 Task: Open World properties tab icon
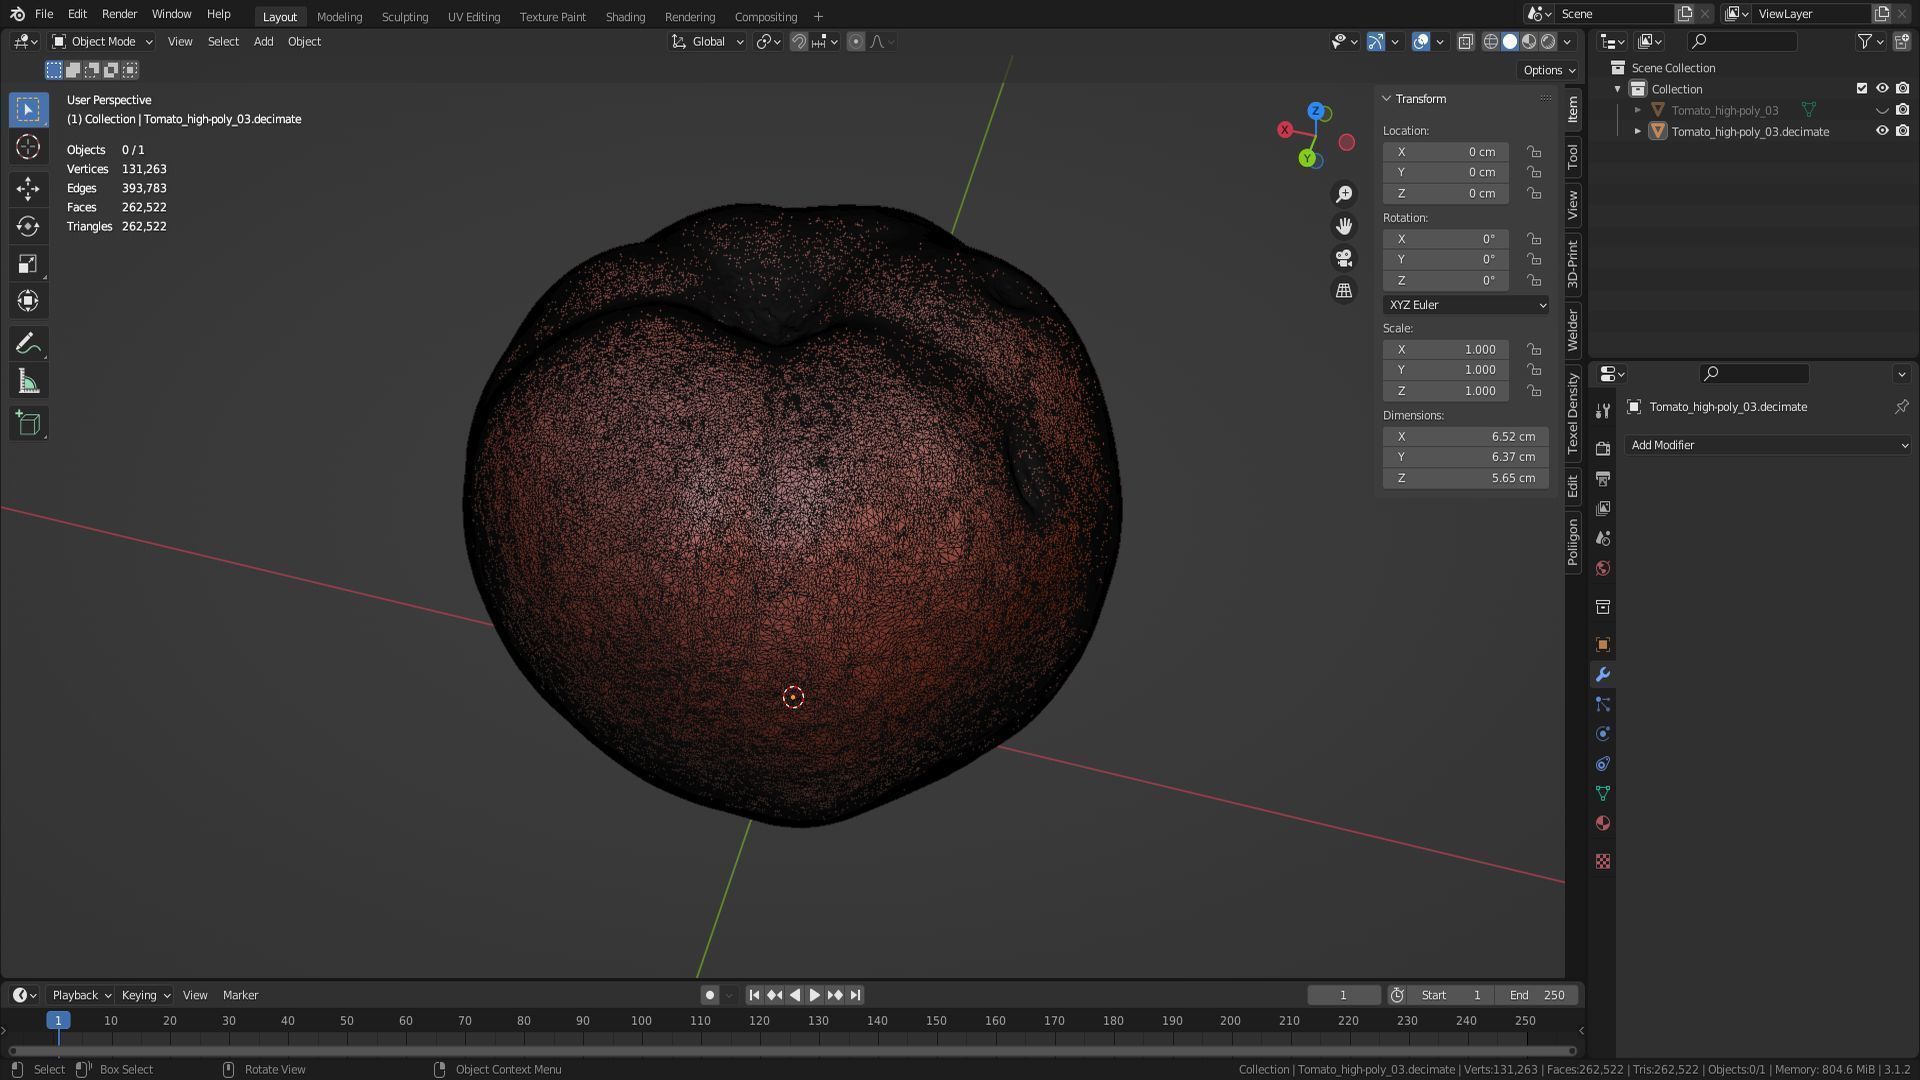coord(1603,568)
